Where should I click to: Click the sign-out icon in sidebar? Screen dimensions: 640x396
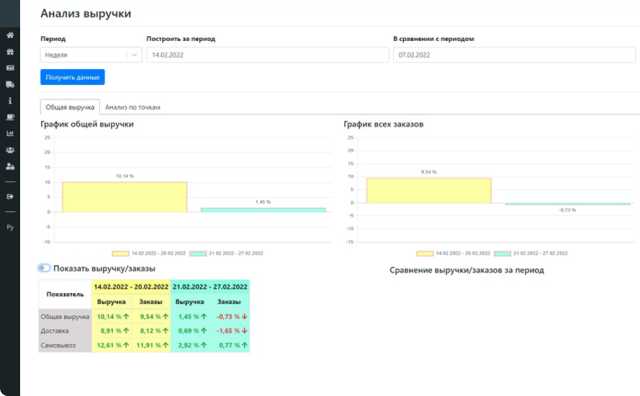[10, 196]
